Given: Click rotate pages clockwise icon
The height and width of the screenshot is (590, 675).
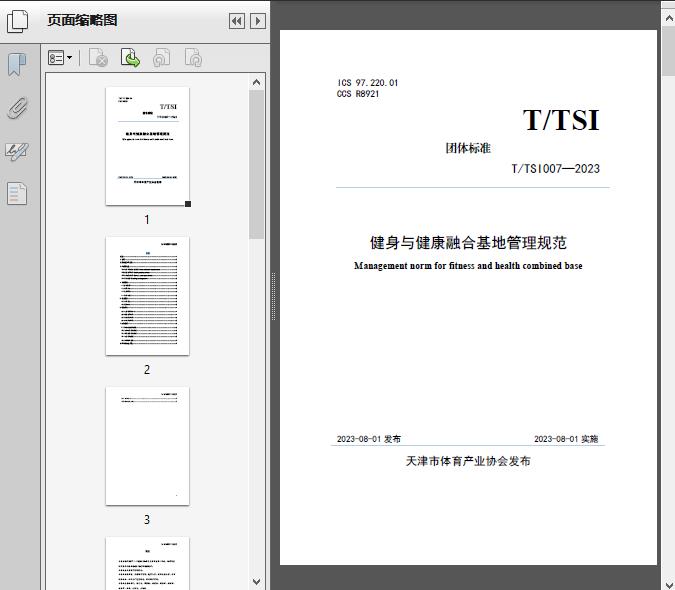Looking at the screenshot, I should click(x=193, y=58).
